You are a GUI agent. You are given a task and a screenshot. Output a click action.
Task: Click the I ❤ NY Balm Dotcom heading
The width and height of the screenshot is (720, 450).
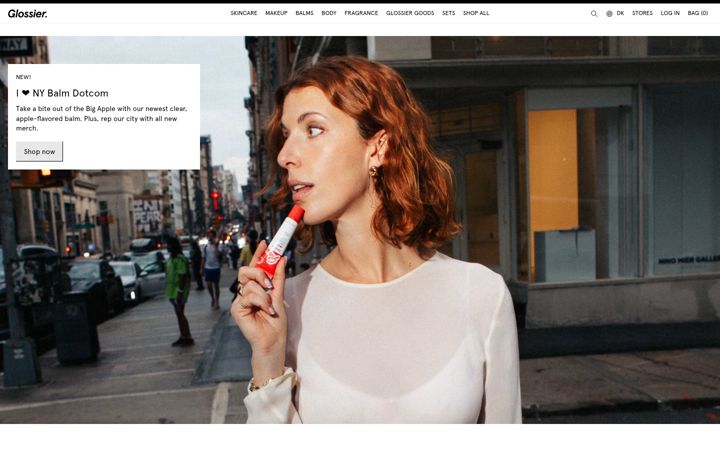tap(62, 93)
